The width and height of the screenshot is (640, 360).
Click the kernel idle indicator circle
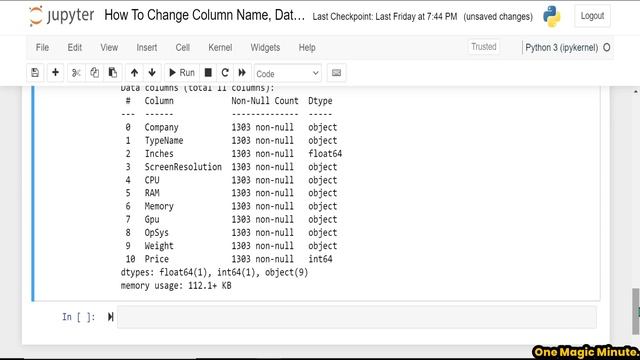tap(607, 48)
